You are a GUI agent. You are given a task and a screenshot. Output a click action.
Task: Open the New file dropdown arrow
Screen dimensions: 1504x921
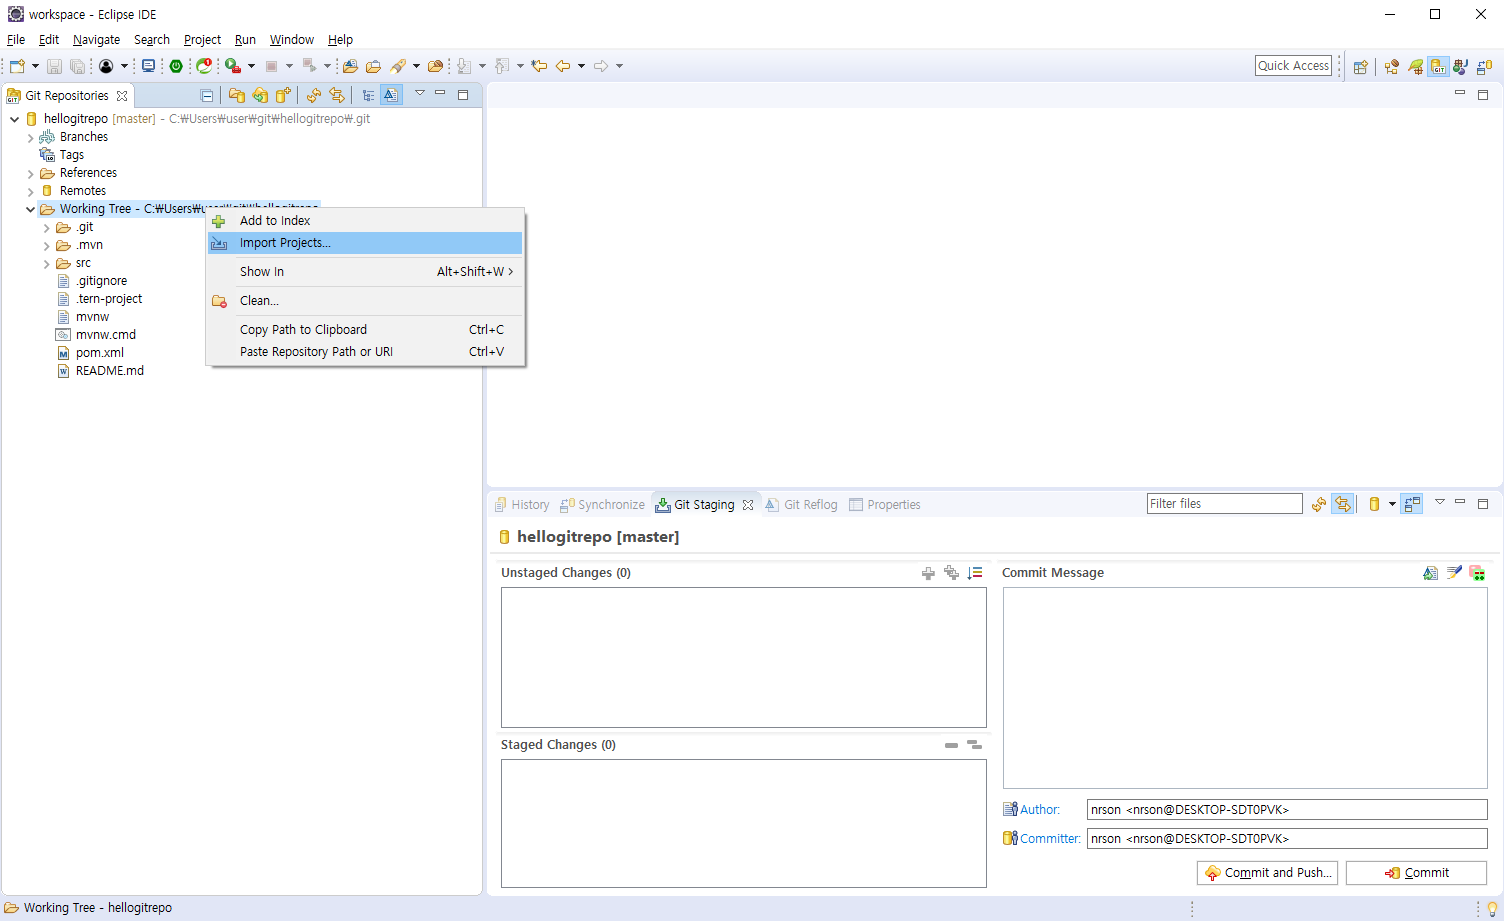[x=35, y=66]
